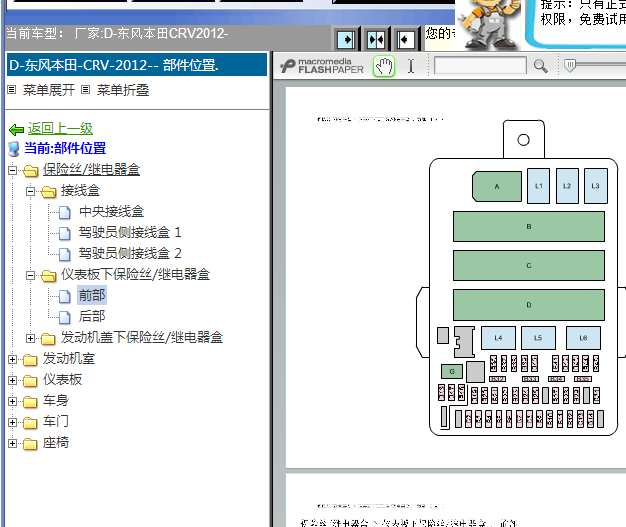Expand the 发动机室 tree node
Viewport: 626px width, 527px height.
[12, 360]
